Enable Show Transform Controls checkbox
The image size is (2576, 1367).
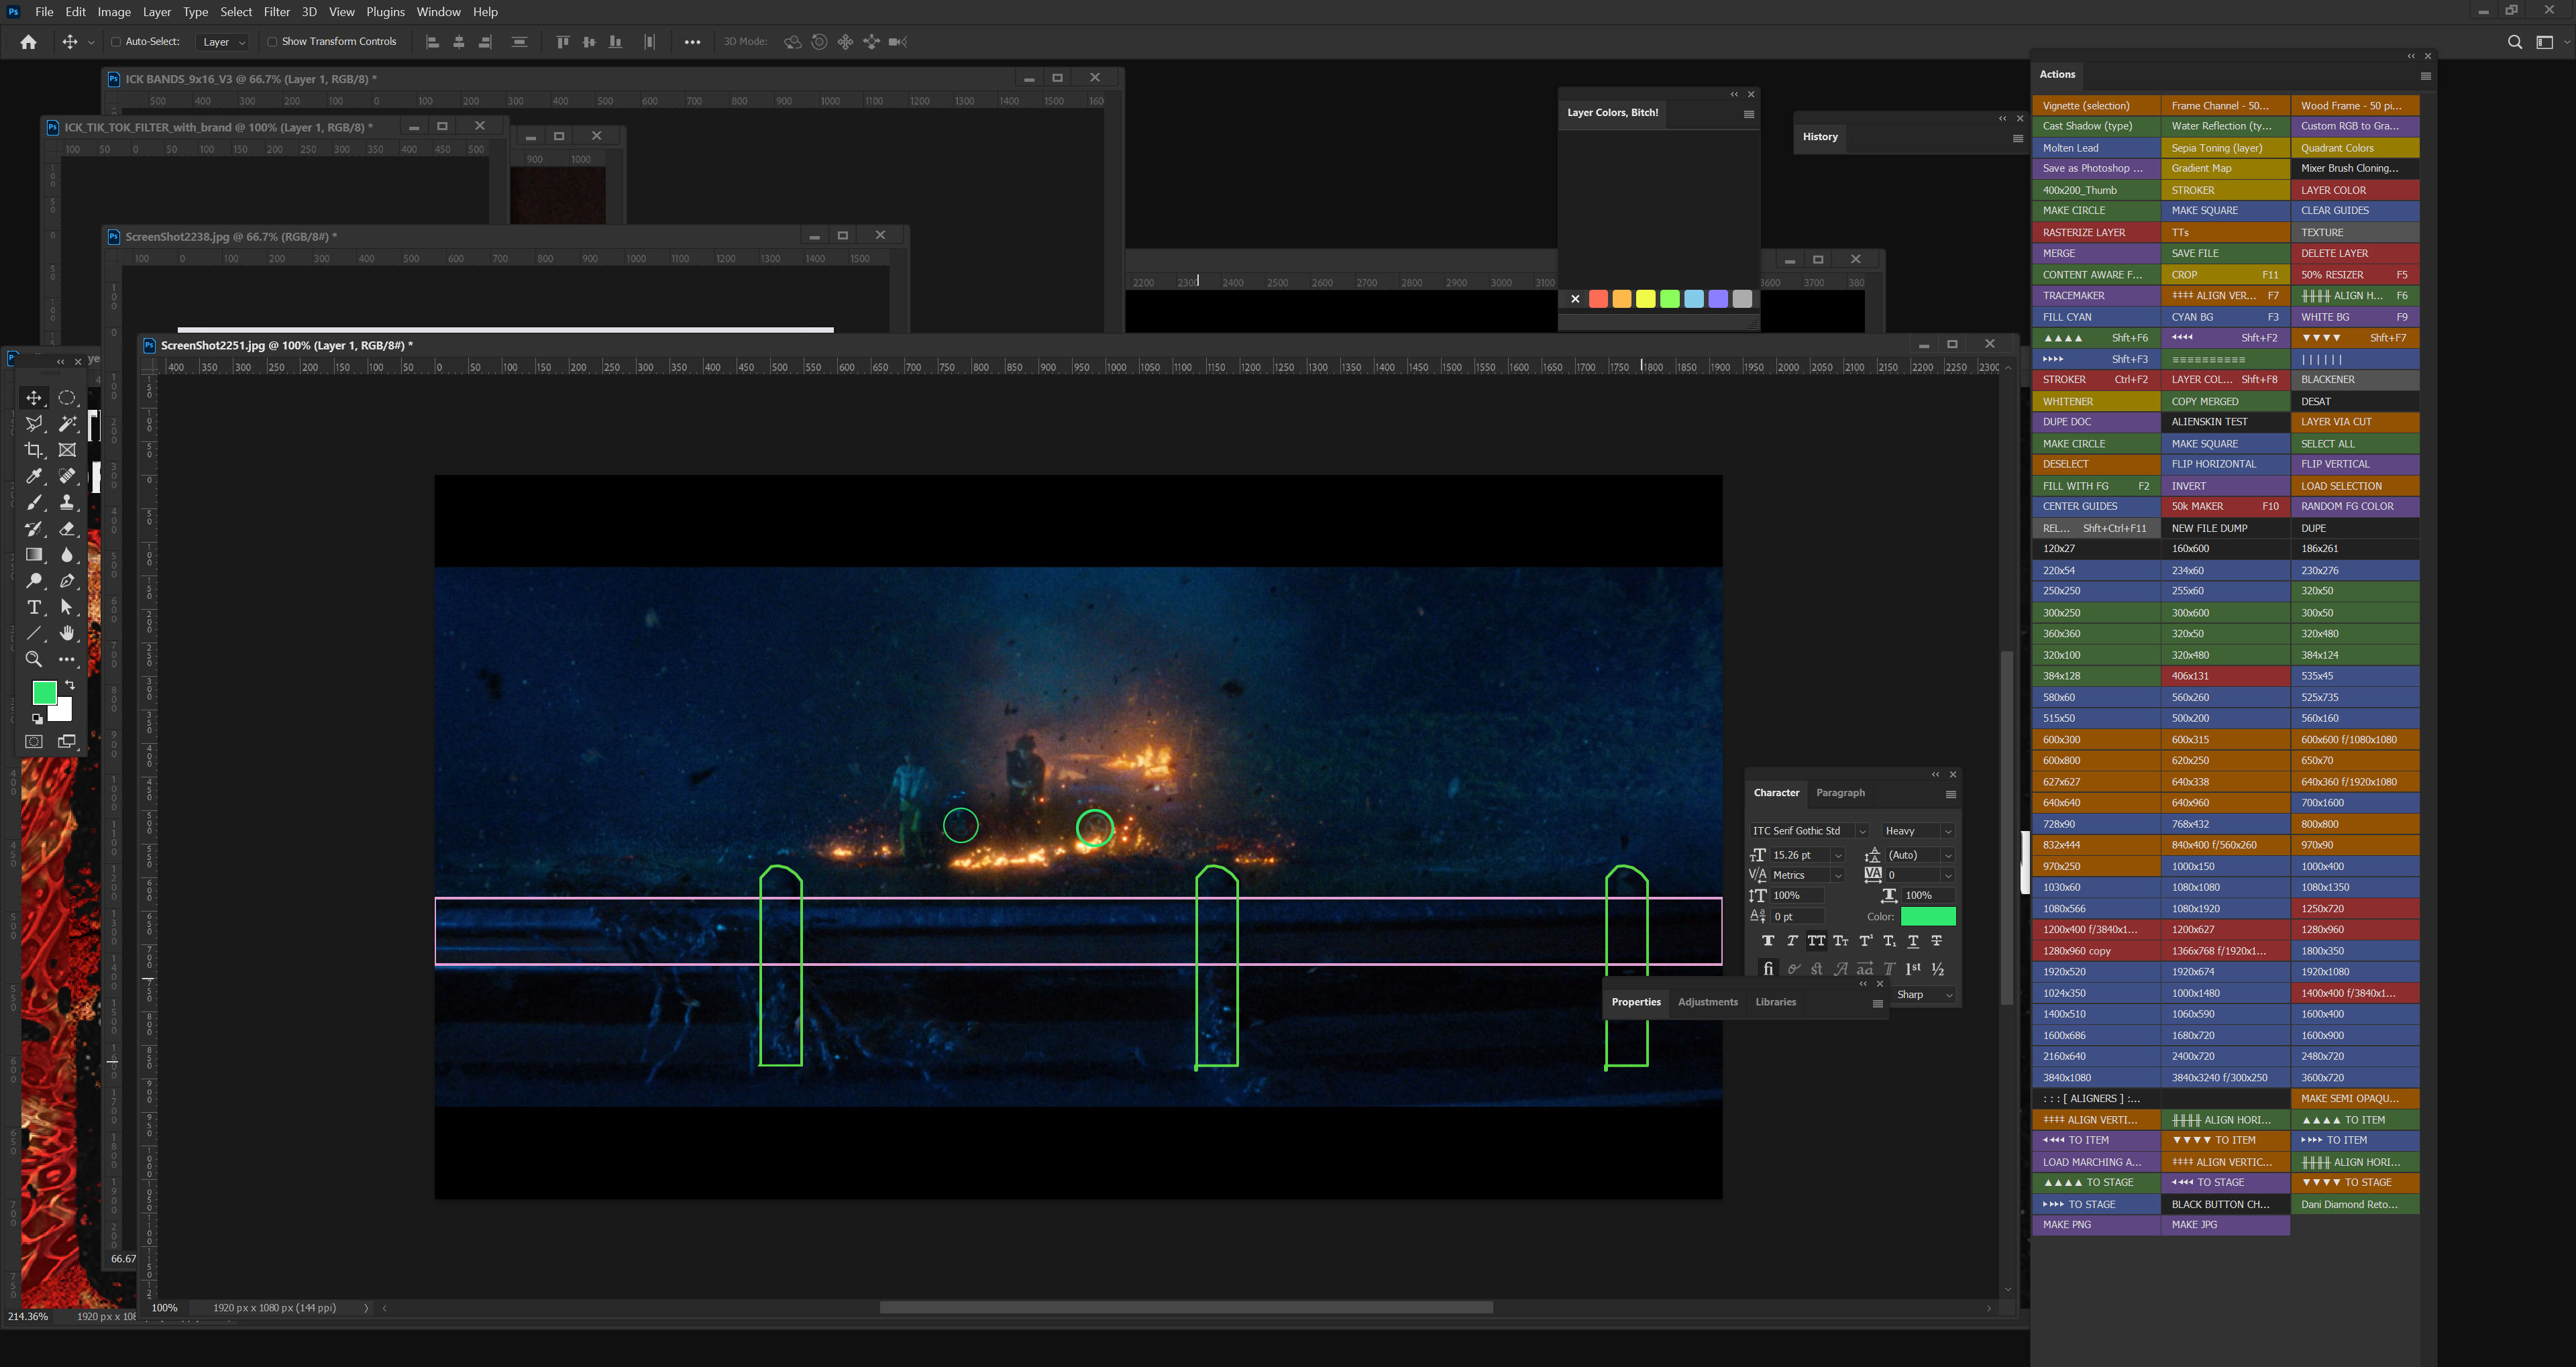click(x=272, y=42)
